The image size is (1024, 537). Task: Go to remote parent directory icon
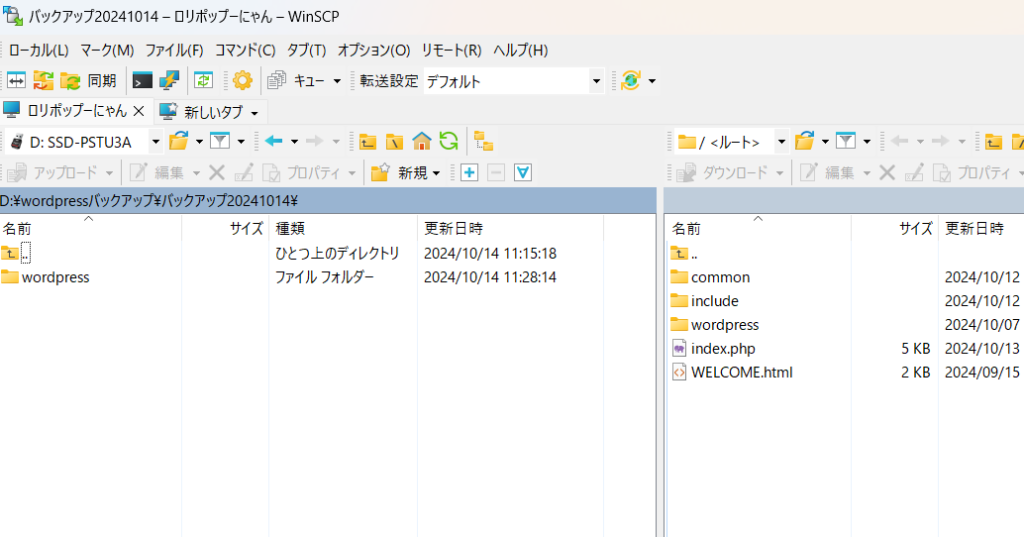[993, 141]
